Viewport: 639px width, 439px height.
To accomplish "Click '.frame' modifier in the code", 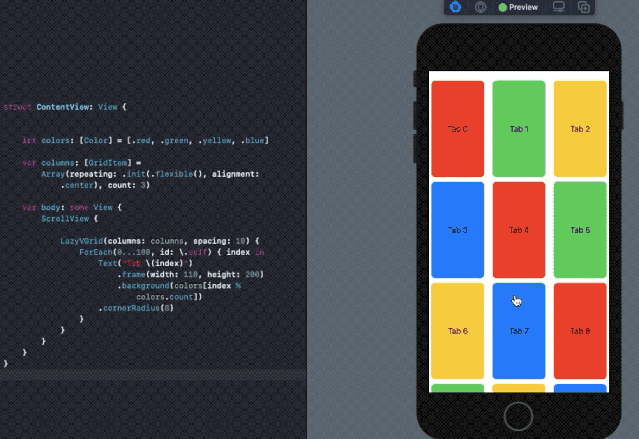I will coord(132,274).
